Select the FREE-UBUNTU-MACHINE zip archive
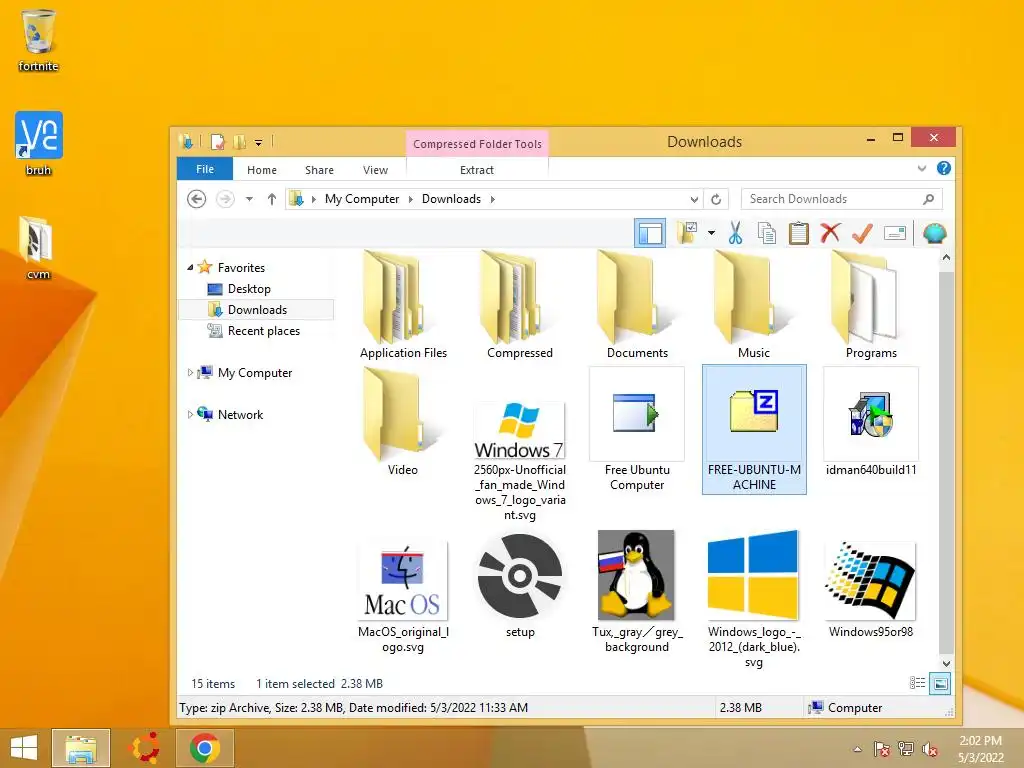The height and width of the screenshot is (768, 1024). click(x=754, y=430)
